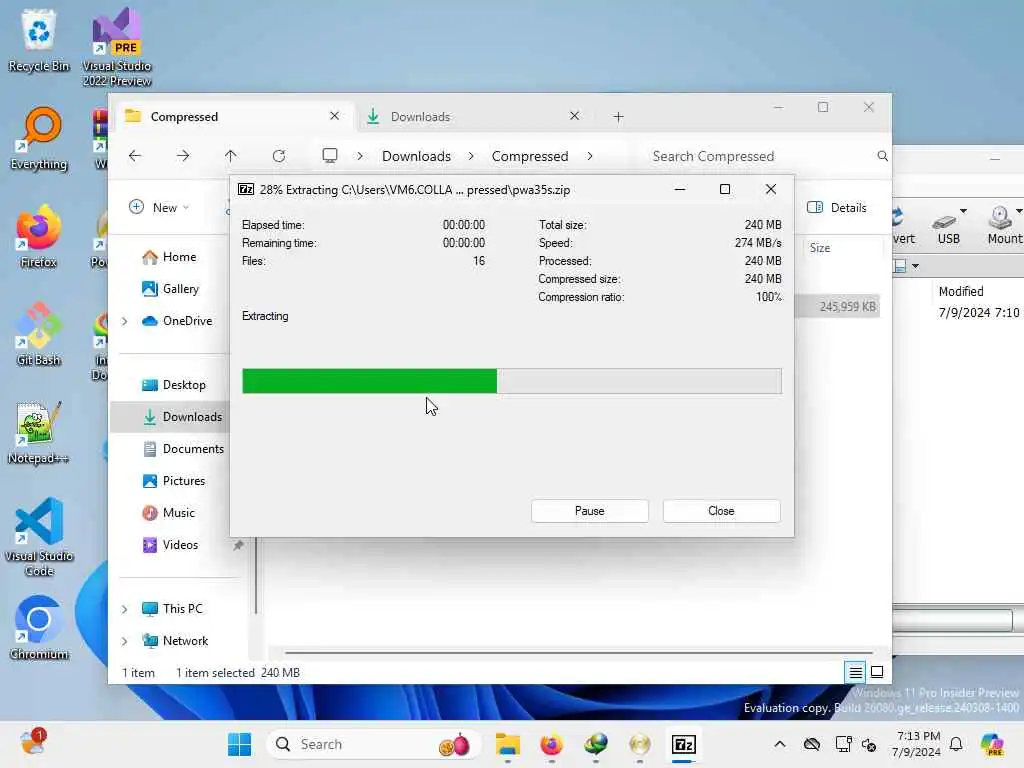
Task: Refresh the Compressed folder view
Action: coord(279,155)
